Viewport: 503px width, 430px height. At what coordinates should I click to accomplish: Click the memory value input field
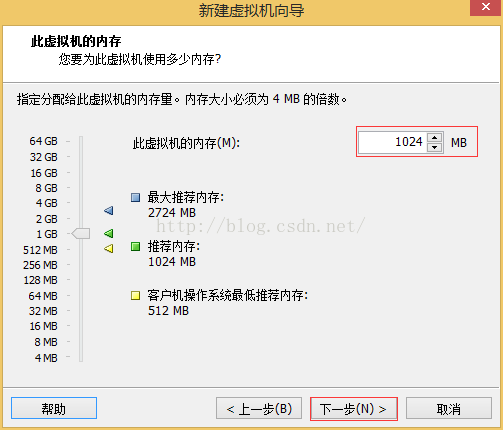click(x=392, y=142)
